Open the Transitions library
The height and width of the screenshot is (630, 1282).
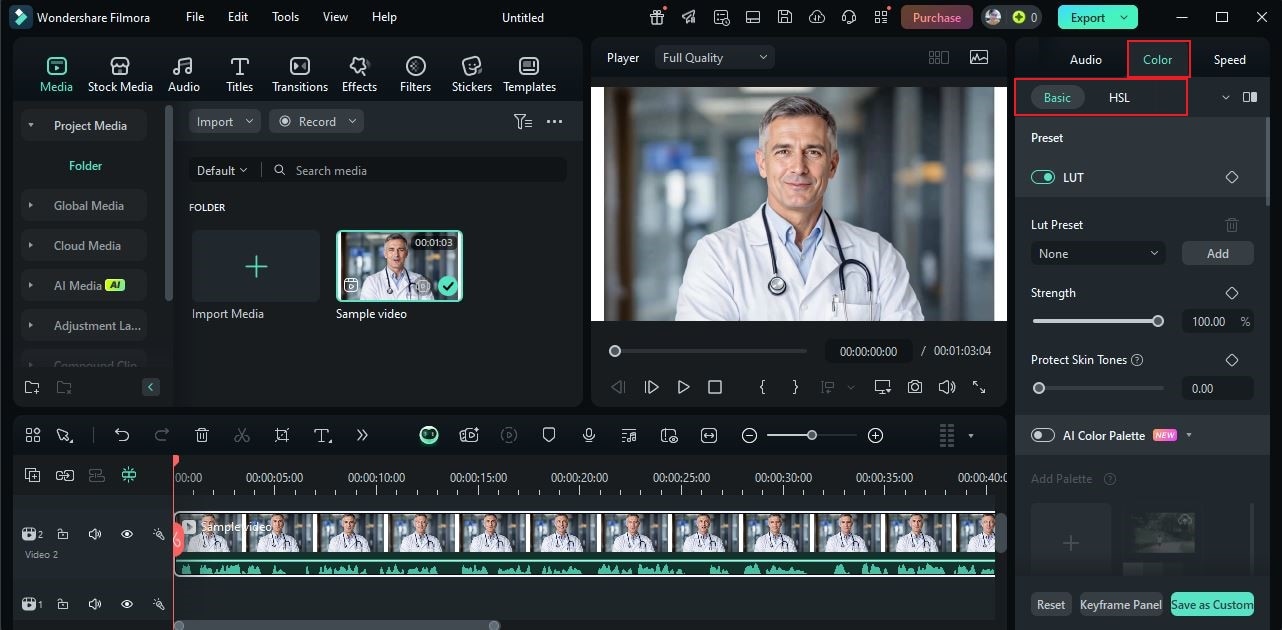(x=299, y=74)
